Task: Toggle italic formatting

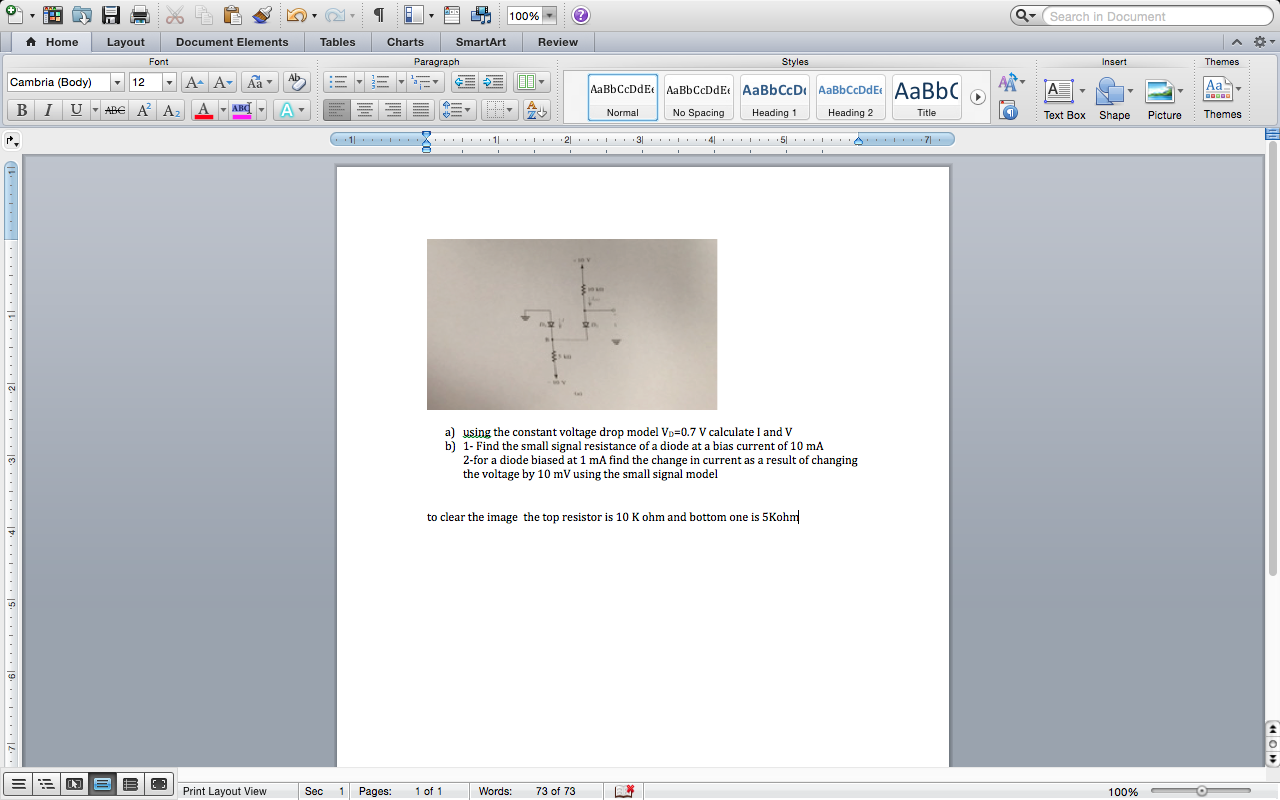Action: tap(47, 110)
